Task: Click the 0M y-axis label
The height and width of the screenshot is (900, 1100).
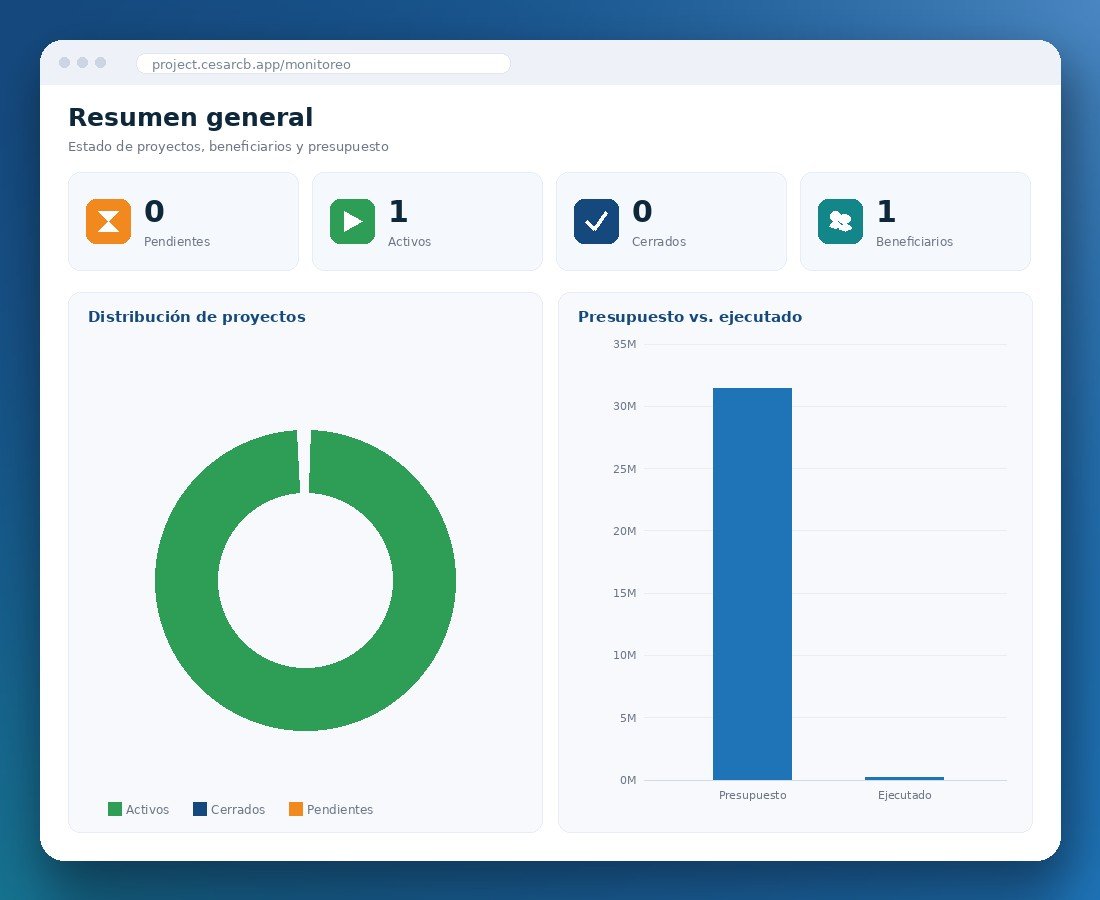Action: 628,780
